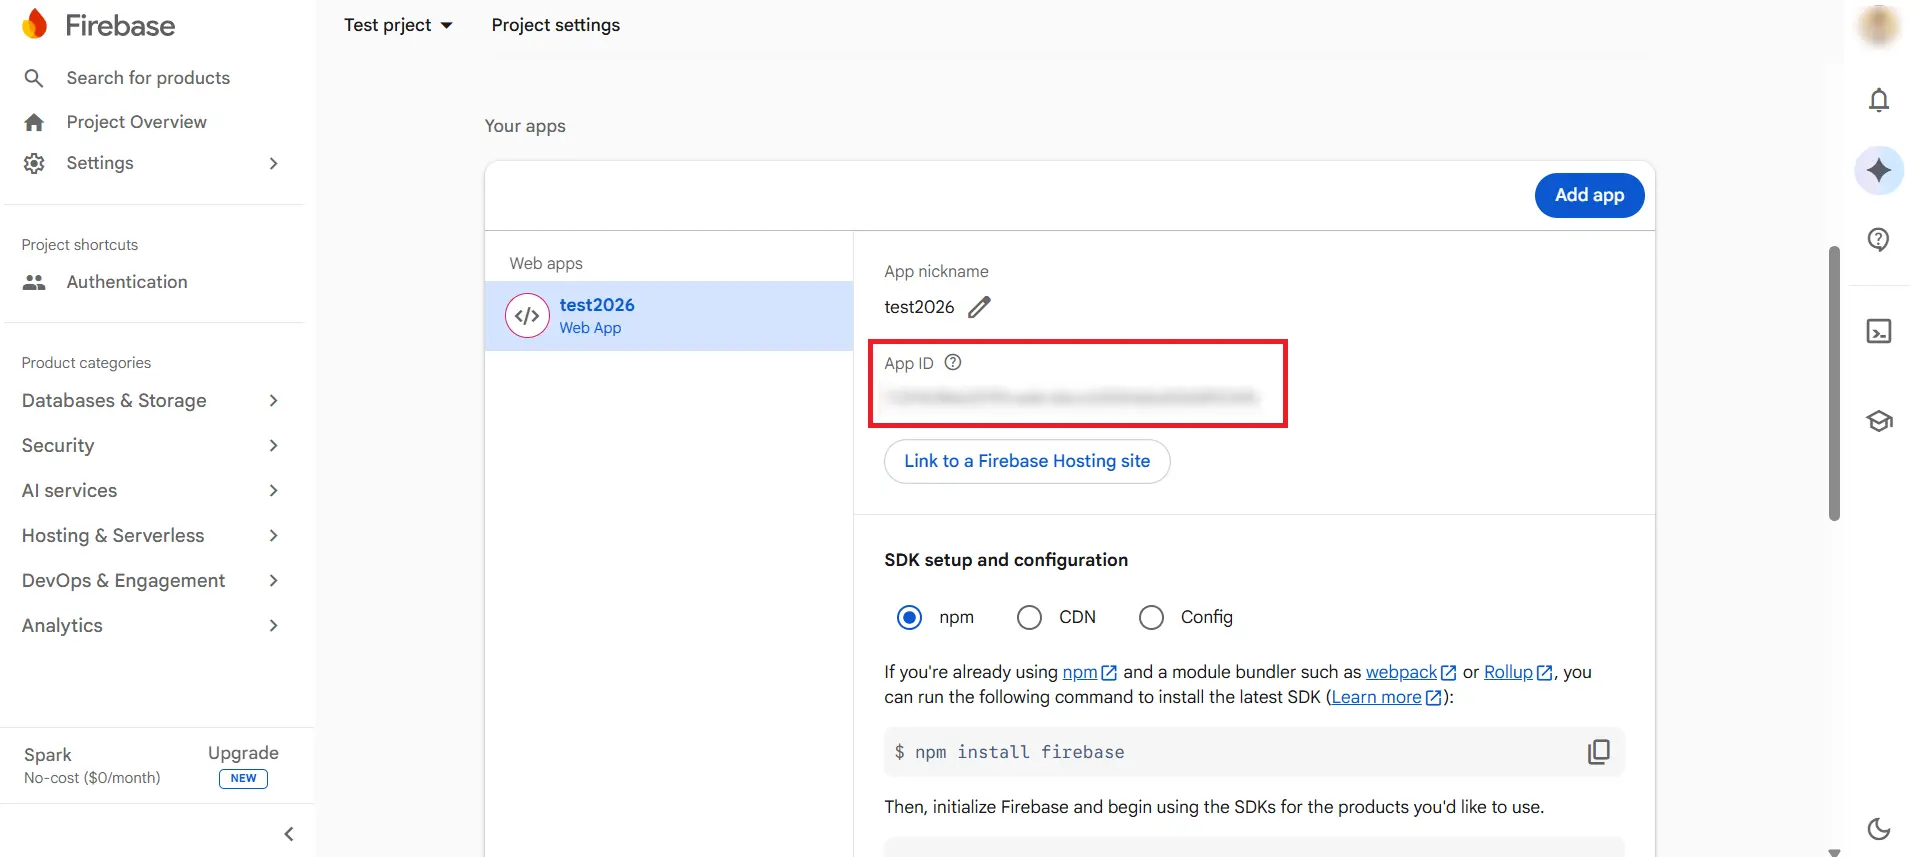Viewport: 1913px width, 857px height.
Task: Click the Search for products field
Action: [148, 78]
